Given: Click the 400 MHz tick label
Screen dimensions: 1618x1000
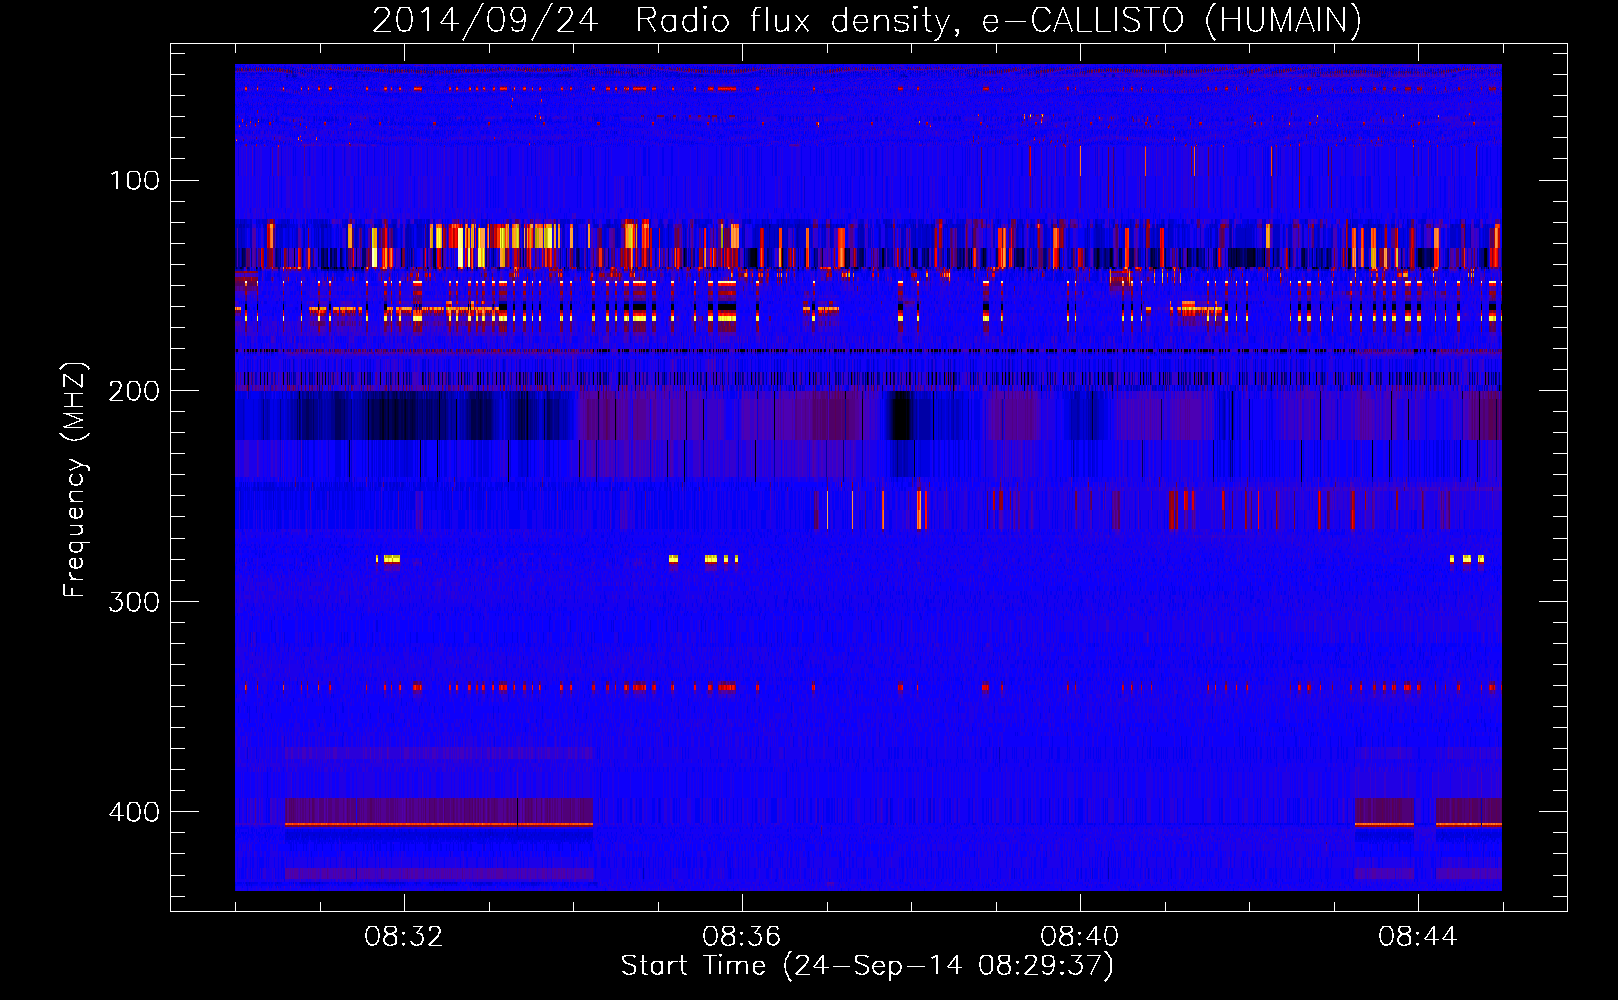Looking at the screenshot, I should pos(135,812).
